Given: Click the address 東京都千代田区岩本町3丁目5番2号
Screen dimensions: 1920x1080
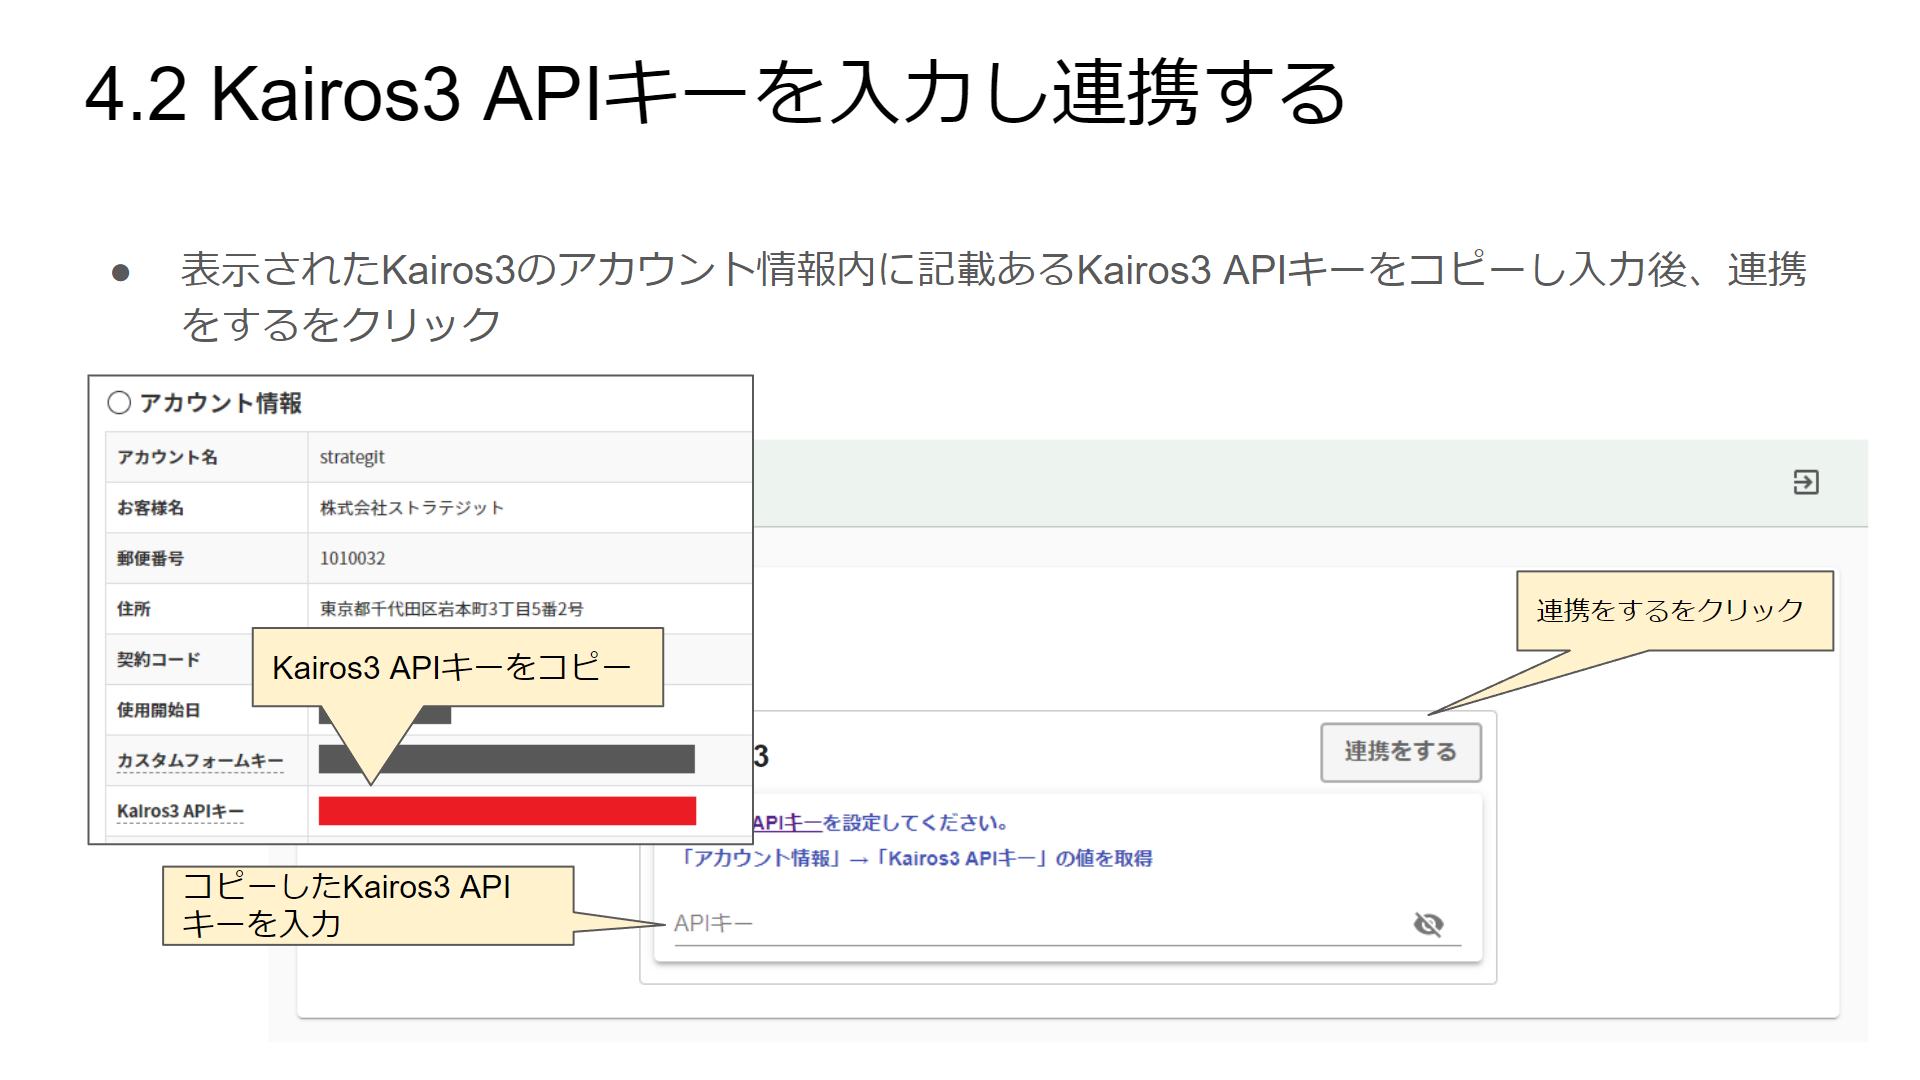Looking at the screenshot, I should pos(451,609).
